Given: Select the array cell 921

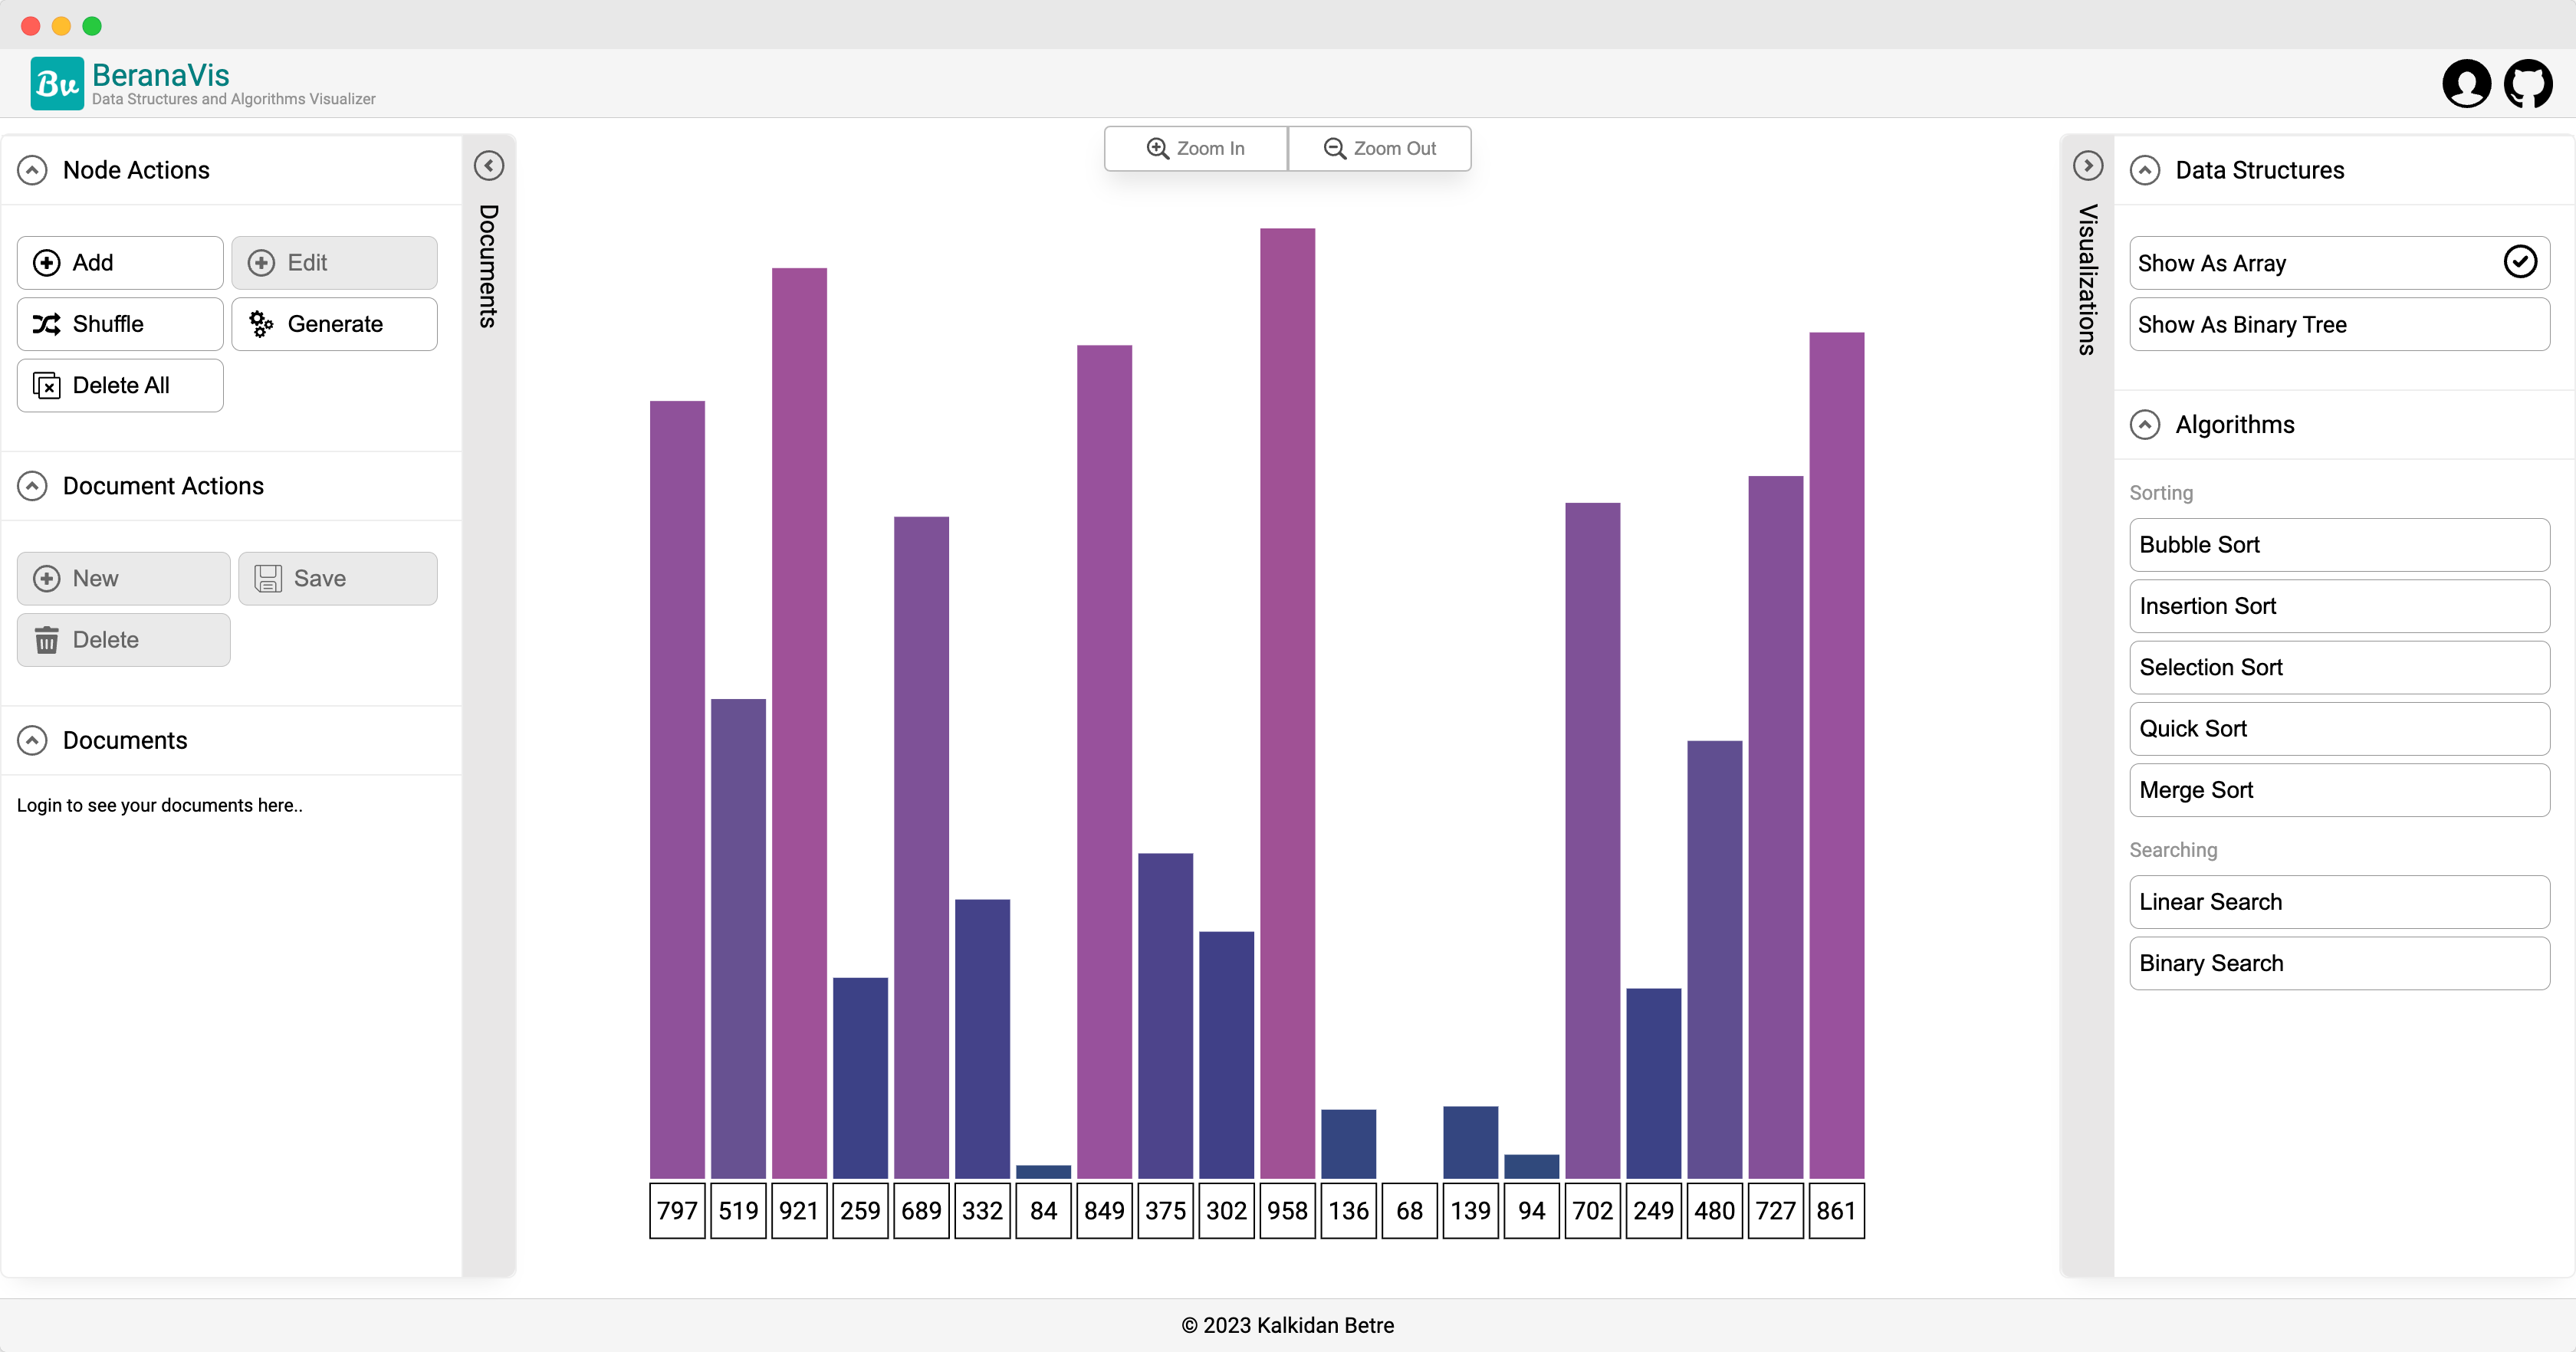Looking at the screenshot, I should tap(799, 1211).
